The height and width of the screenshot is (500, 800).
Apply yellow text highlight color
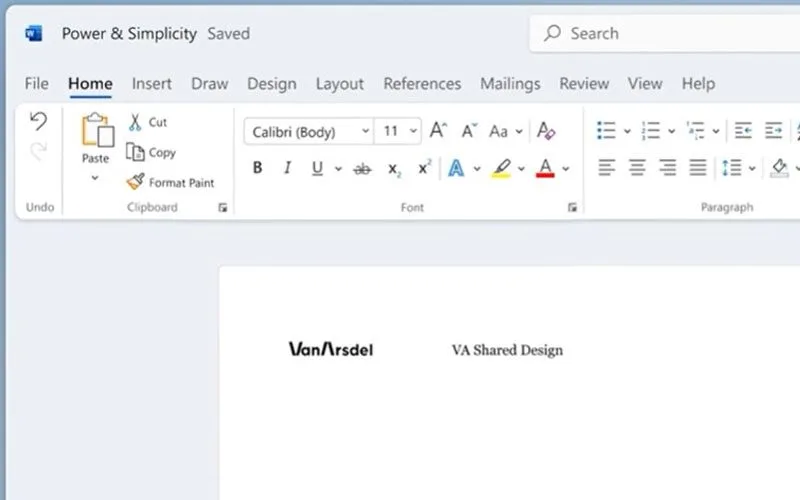click(502, 168)
